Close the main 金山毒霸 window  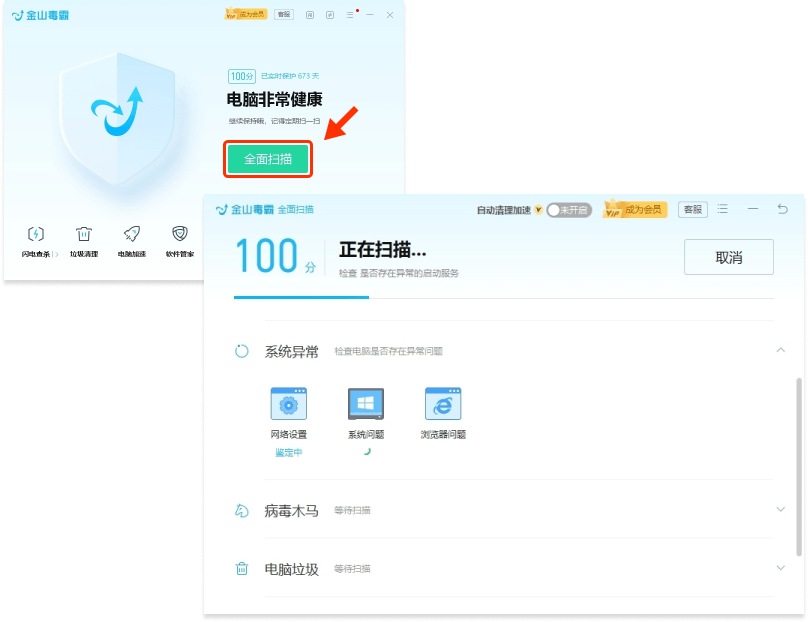(x=390, y=15)
